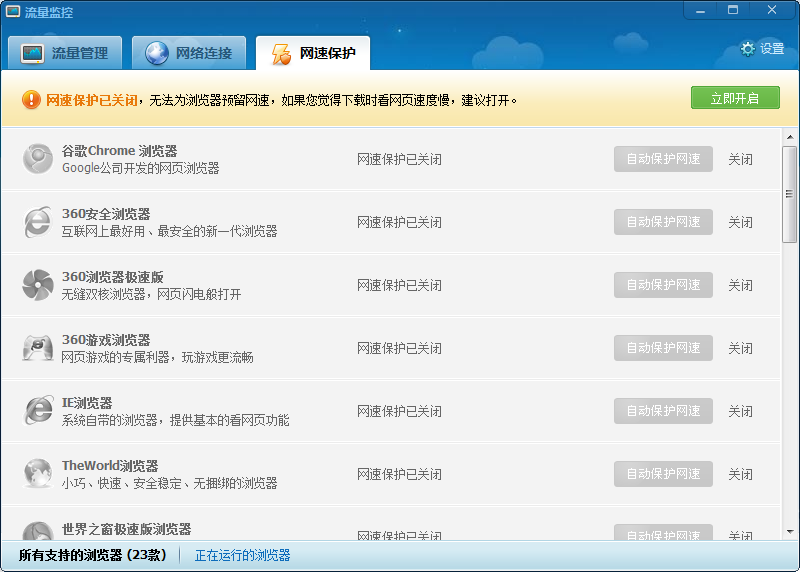The image size is (800, 572).
Task: Click the 360浏览器极速版 pinwheel icon
Action: coord(38,285)
